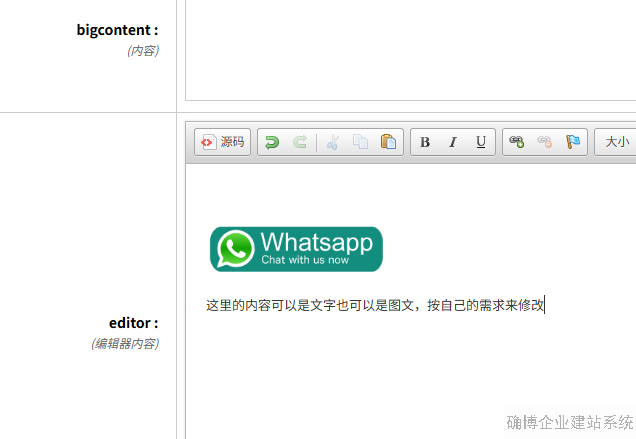Viewport: 636px width, 439px height.
Task: Remove hyperlink with unlink icon
Action: coord(545,142)
